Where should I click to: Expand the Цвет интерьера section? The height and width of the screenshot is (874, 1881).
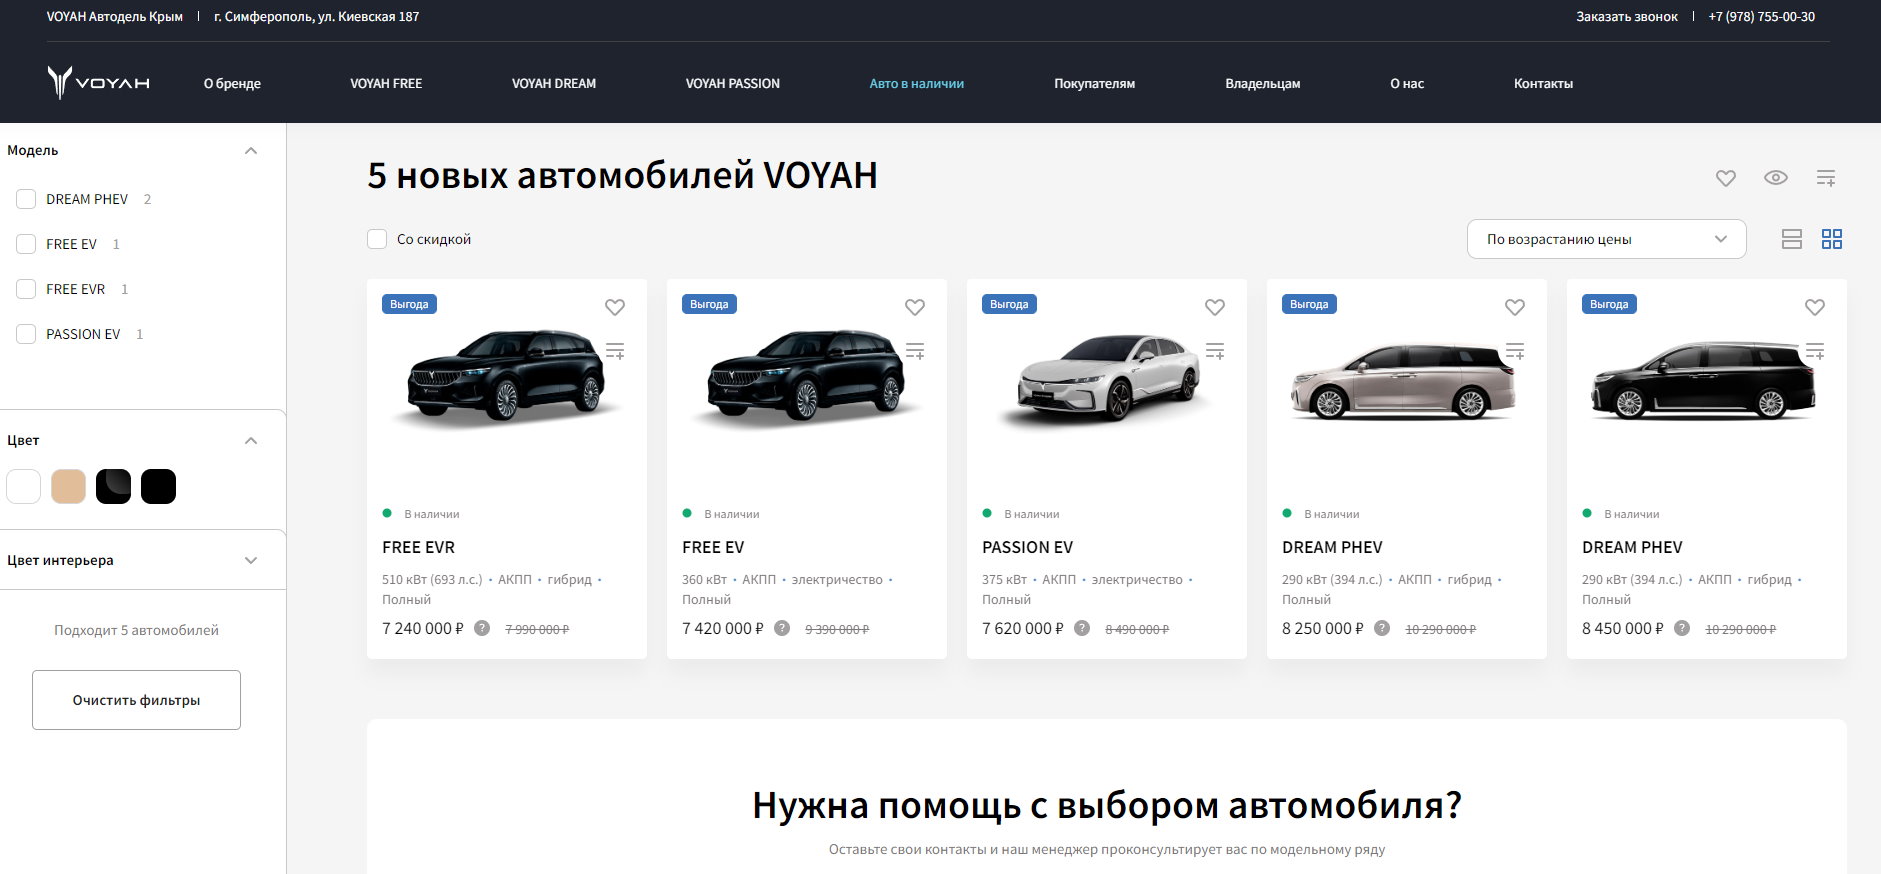pos(251,561)
